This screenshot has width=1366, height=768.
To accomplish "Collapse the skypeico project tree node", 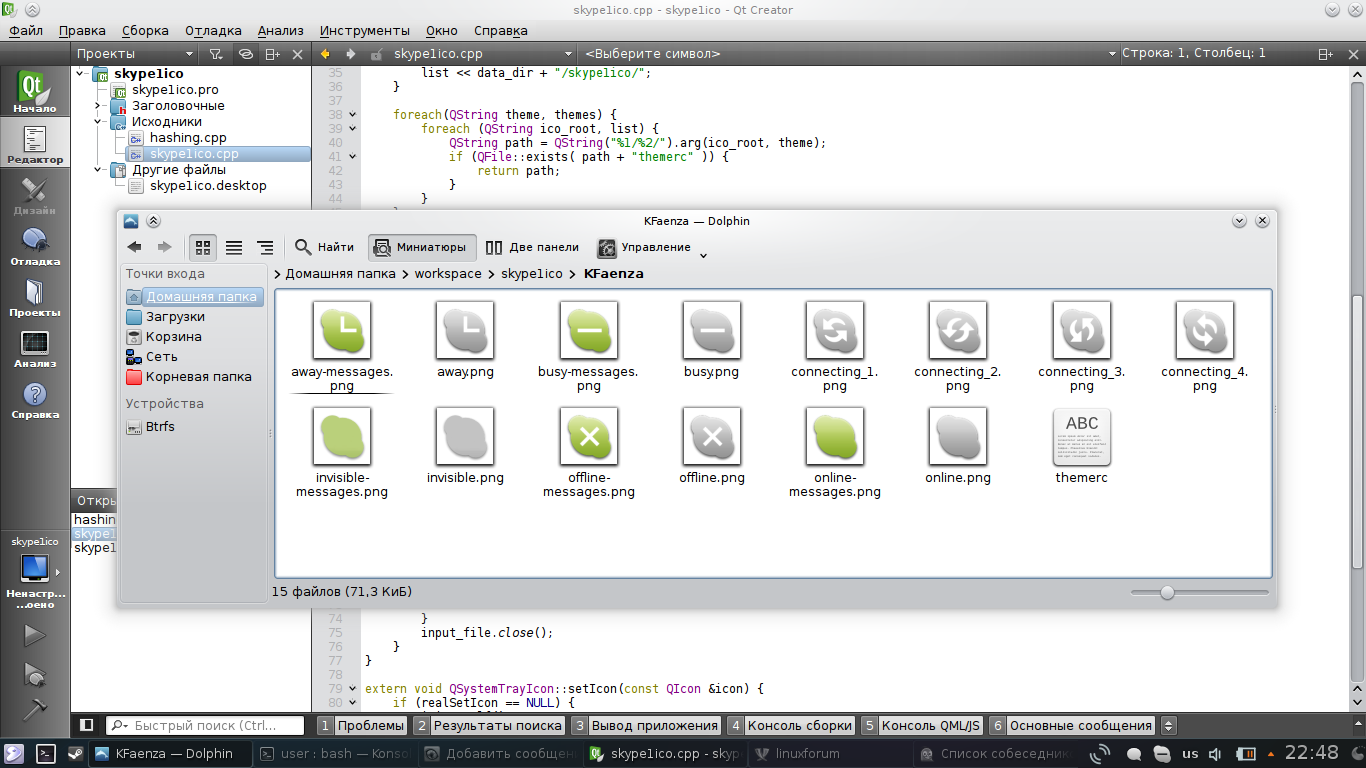I will point(80,74).
